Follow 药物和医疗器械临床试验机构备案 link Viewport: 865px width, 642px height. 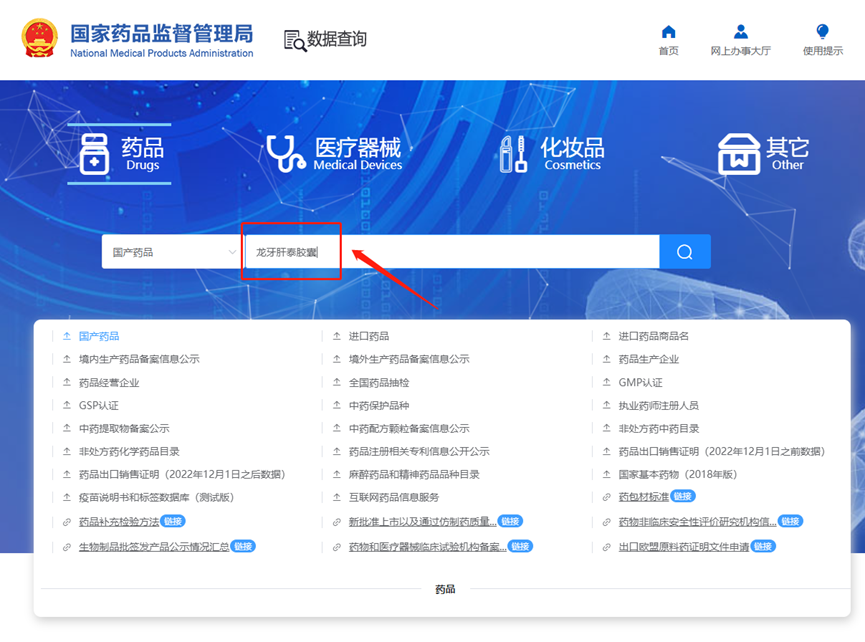tap(427, 547)
